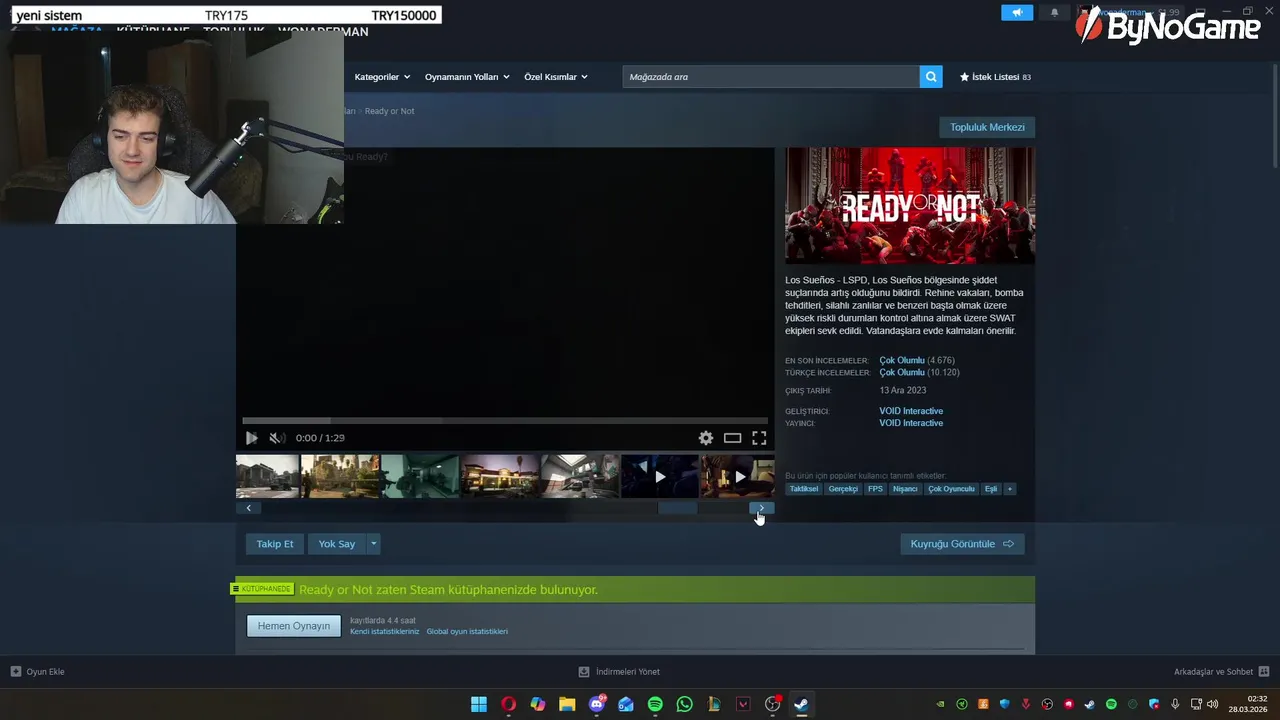
Task: Select the Taktiksel tag
Action: 804,489
